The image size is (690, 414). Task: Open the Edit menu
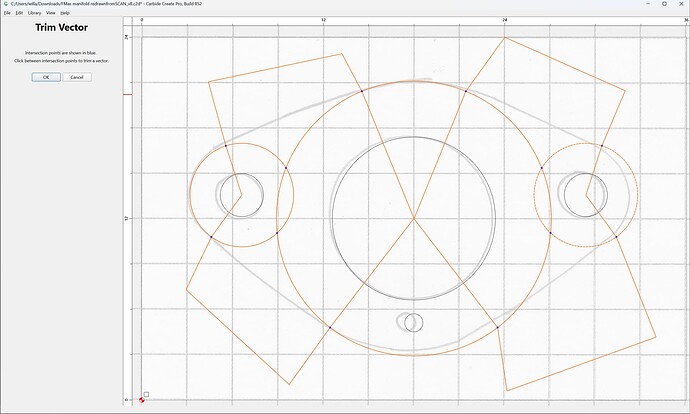coord(19,13)
